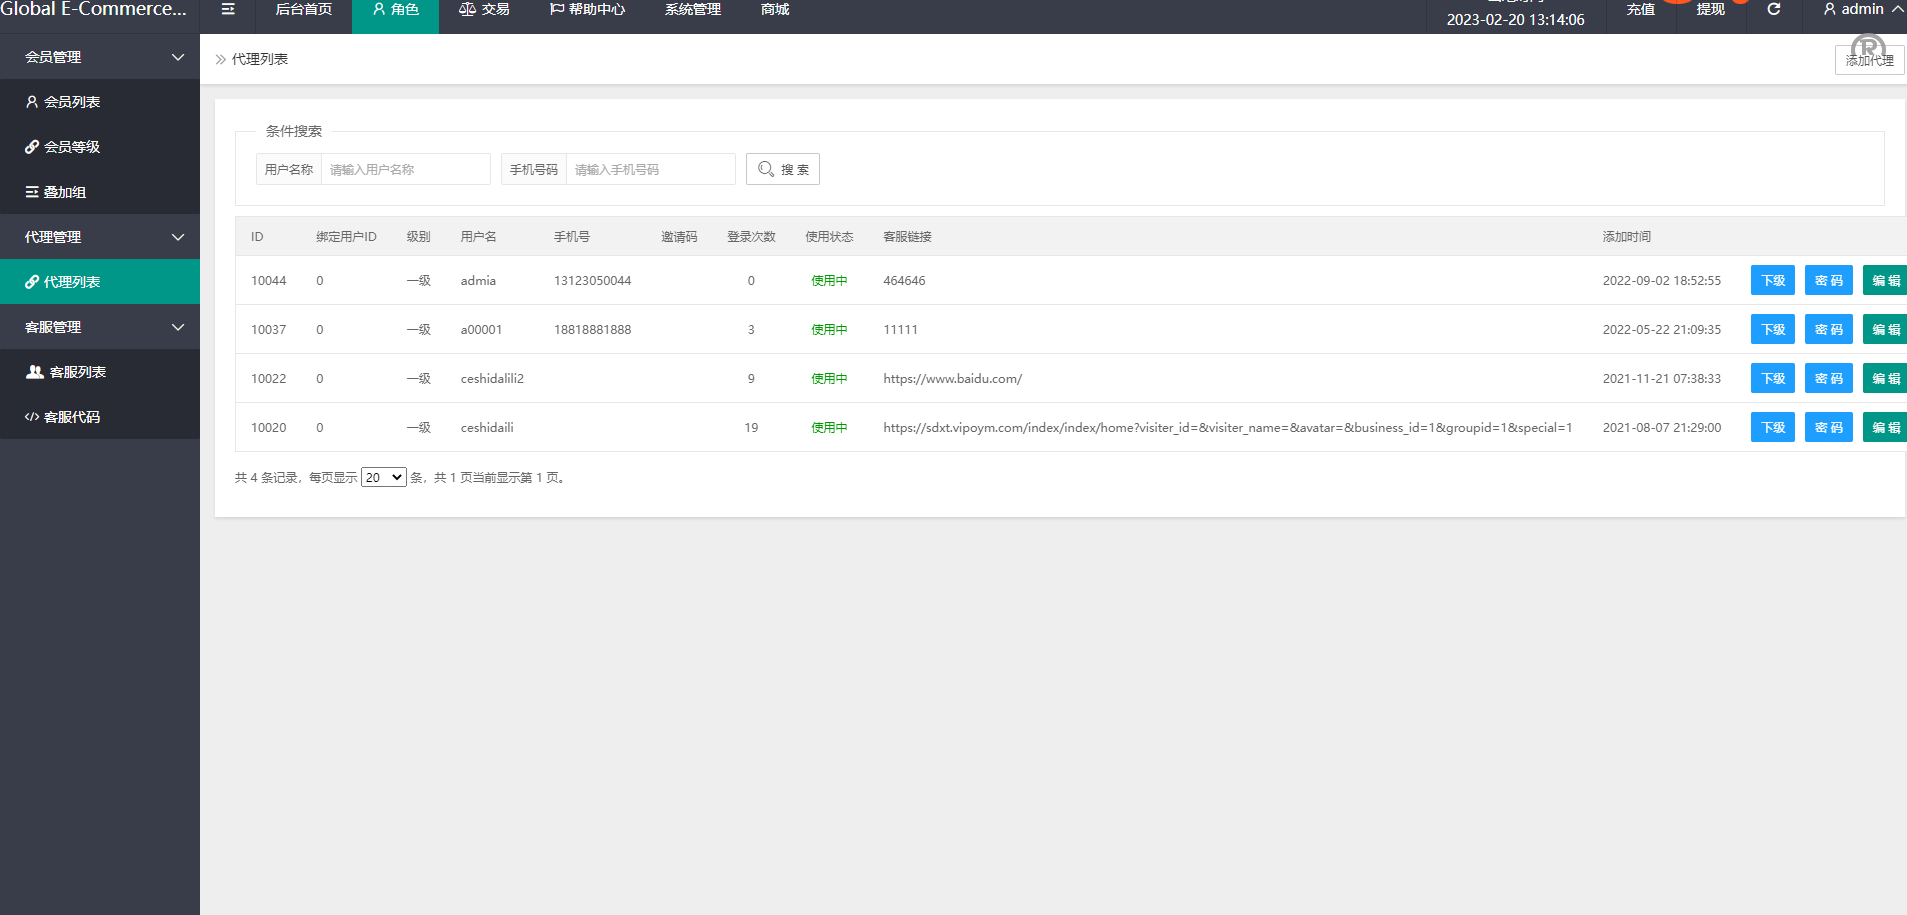This screenshot has height=915, width=1907.
Task: Open the 帮助中心 top menu
Action: [x=587, y=9]
